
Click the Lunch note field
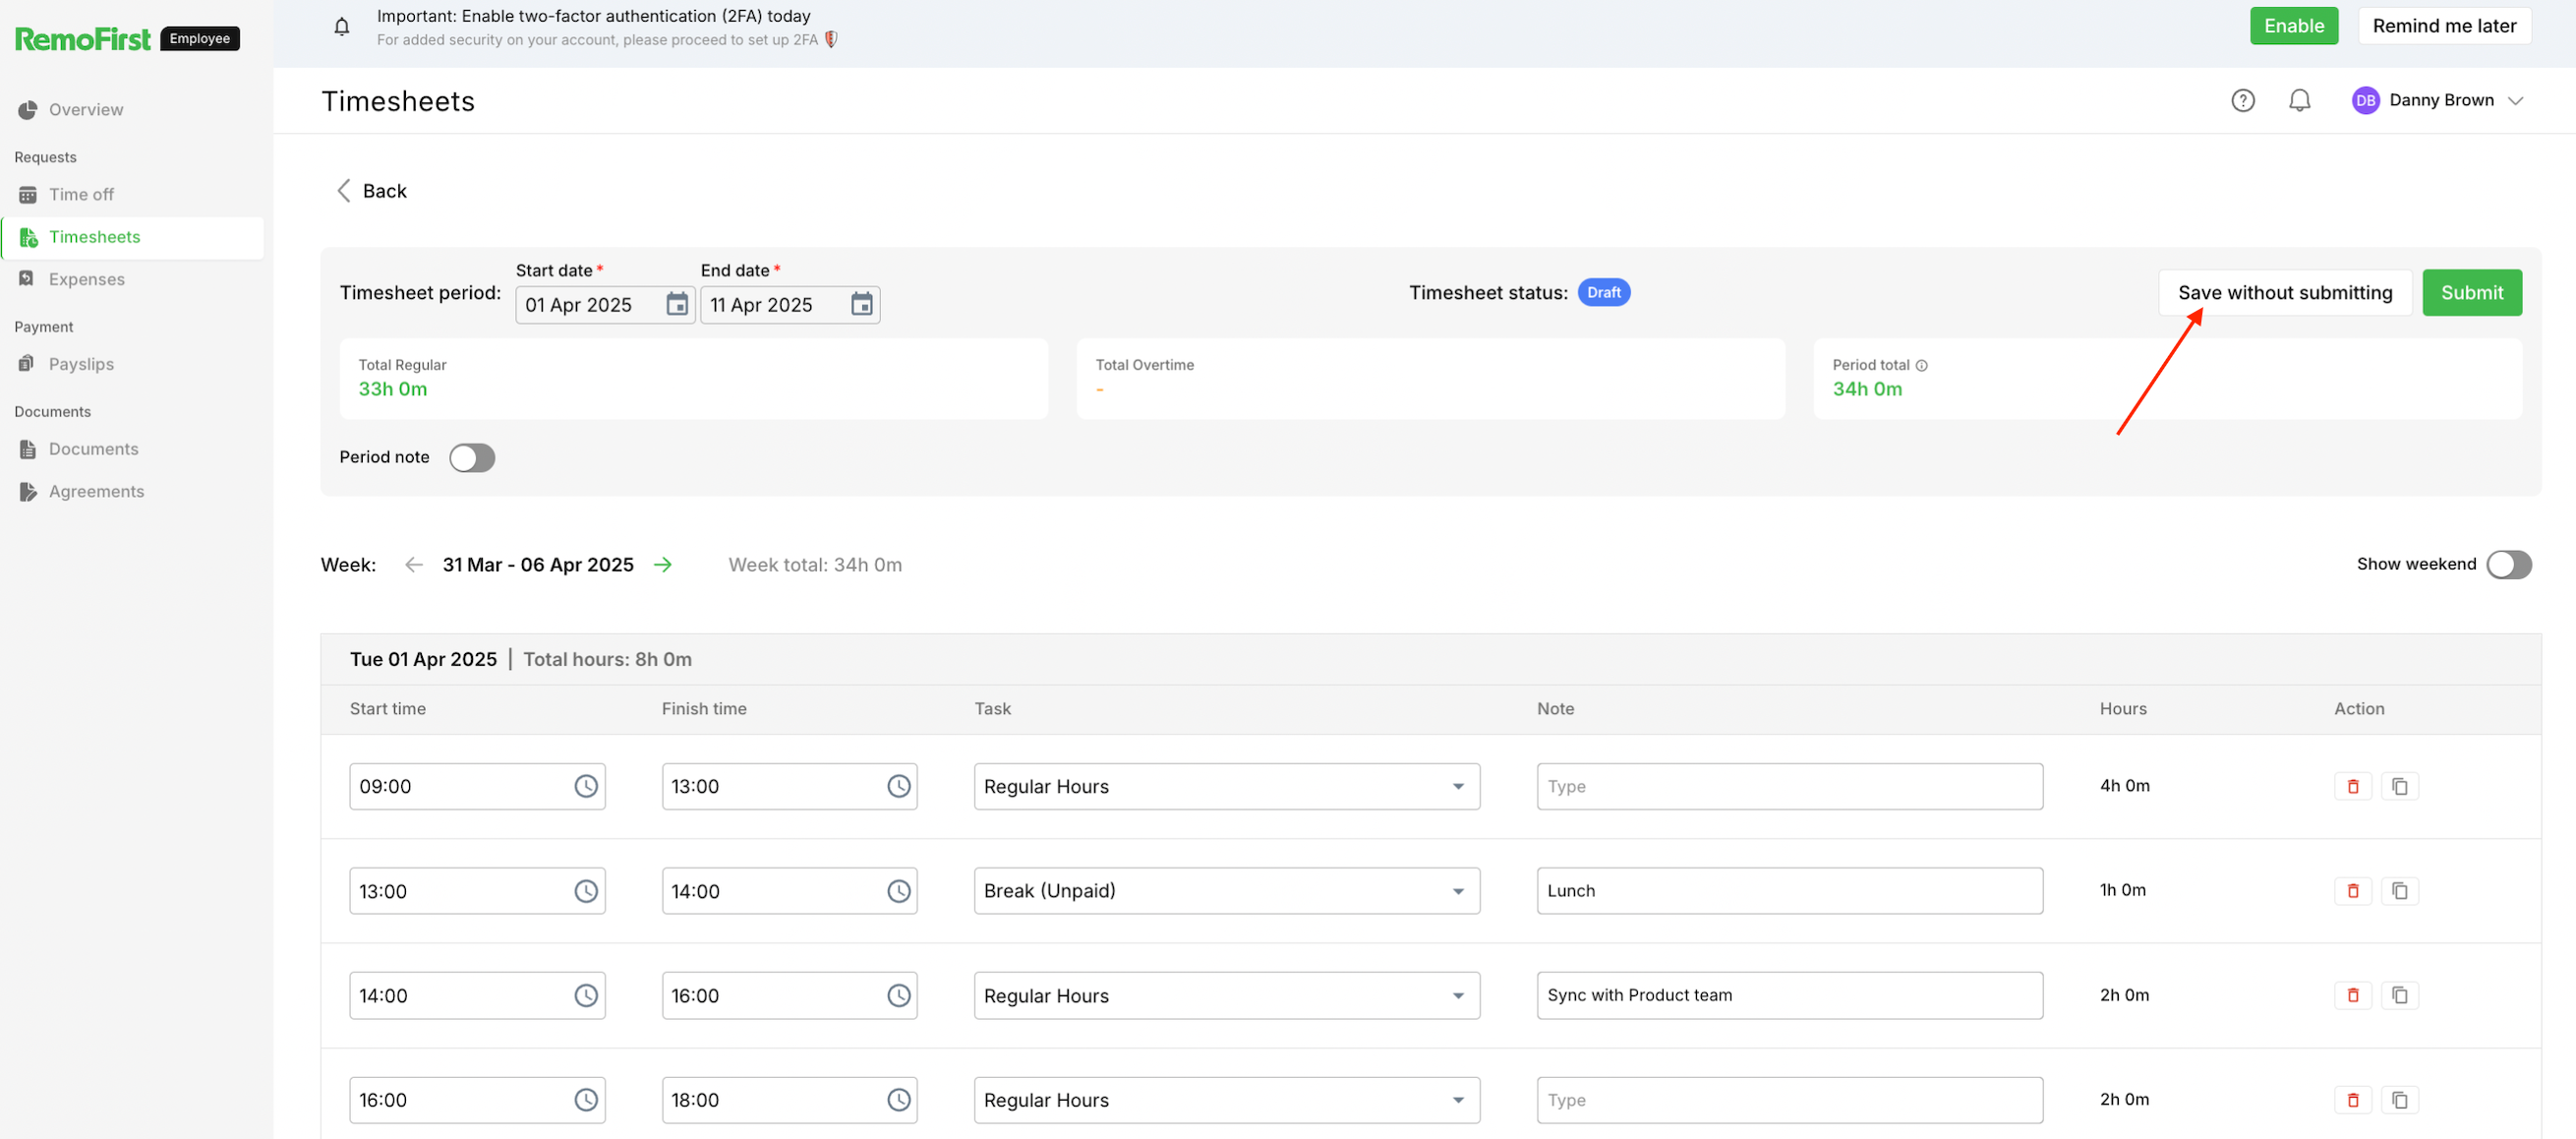point(1789,891)
